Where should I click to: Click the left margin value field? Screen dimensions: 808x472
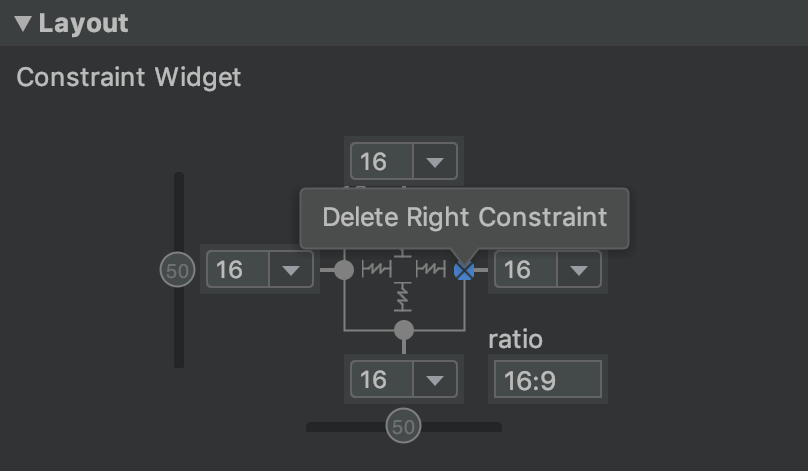pos(238,270)
